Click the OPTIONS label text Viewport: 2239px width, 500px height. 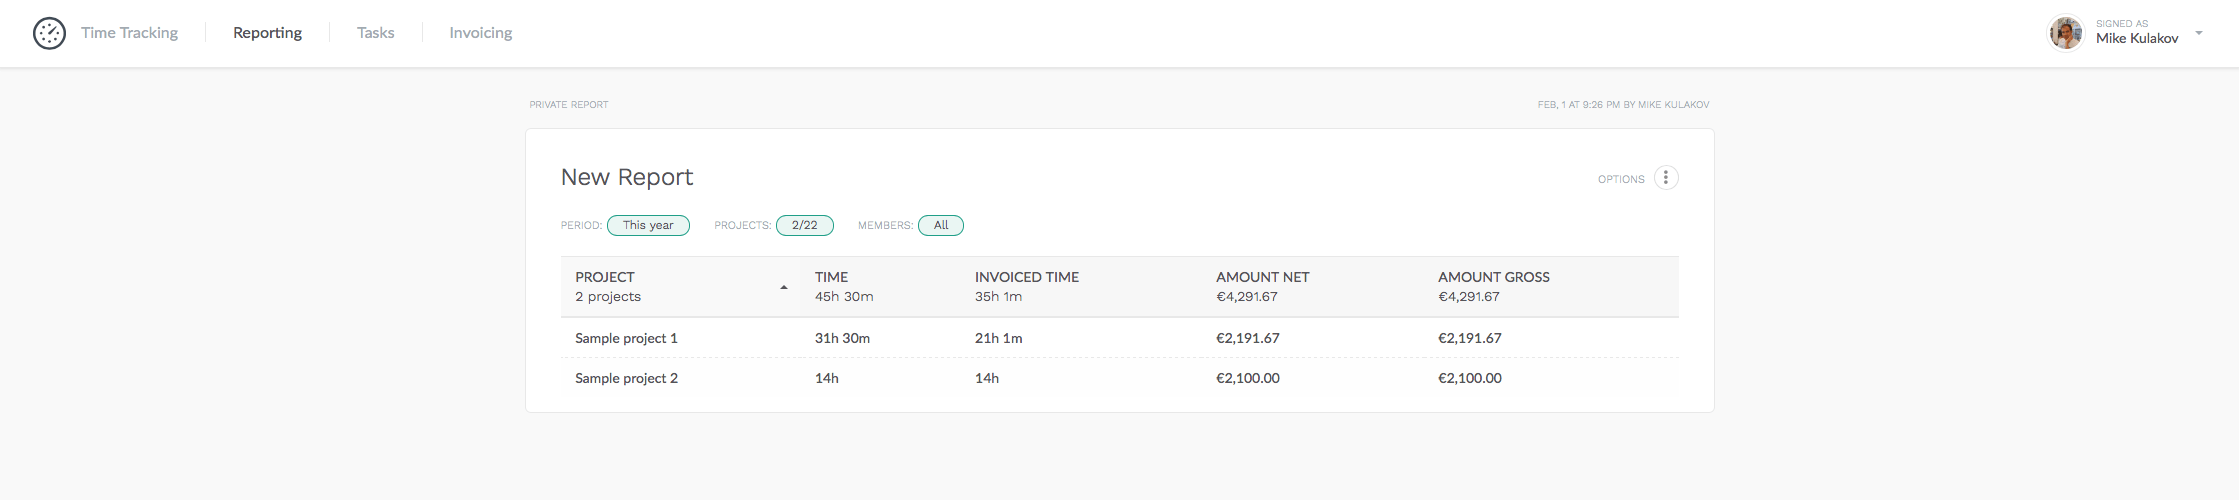[x=1620, y=179]
